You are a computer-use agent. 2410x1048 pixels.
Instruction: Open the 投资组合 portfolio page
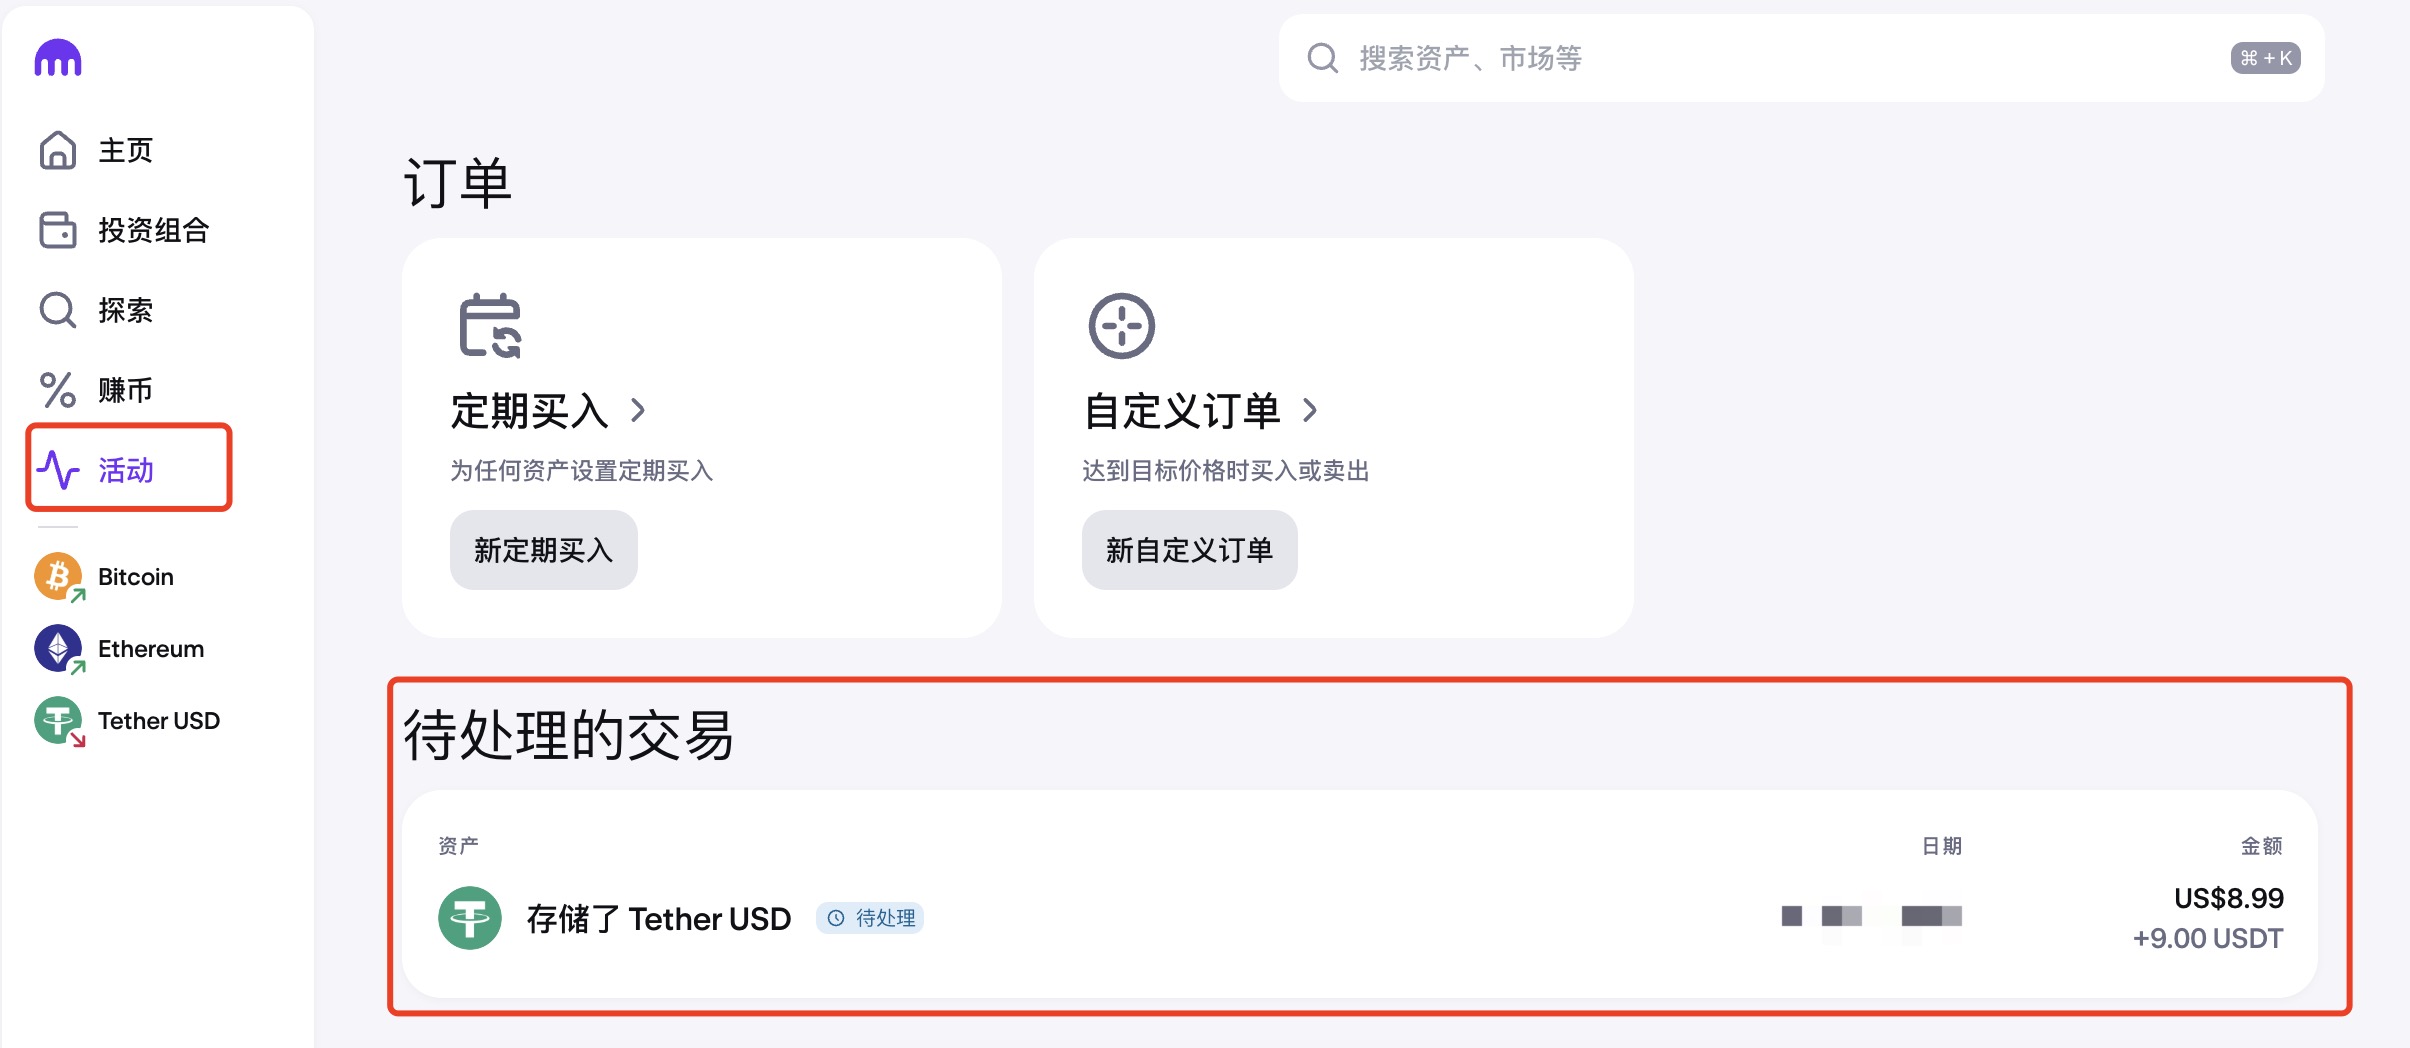152,231
